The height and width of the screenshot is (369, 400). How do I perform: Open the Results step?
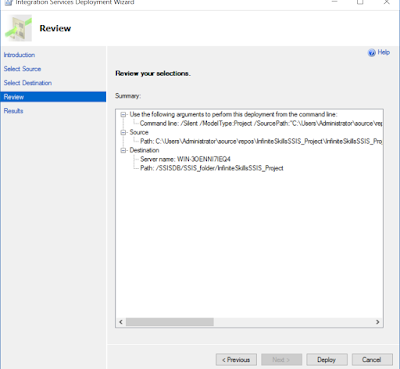pos(13,111)
